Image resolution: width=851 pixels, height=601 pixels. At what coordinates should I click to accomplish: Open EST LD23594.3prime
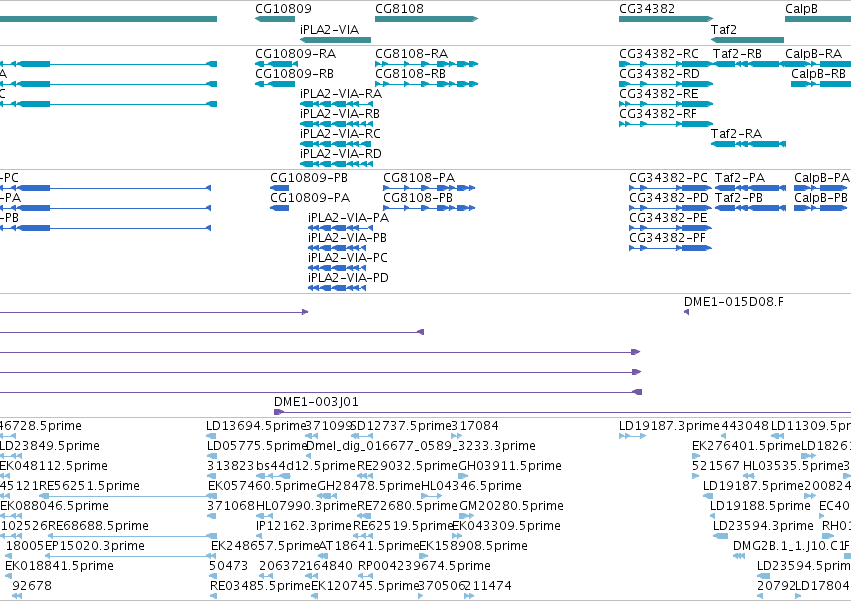pos(763,527)
